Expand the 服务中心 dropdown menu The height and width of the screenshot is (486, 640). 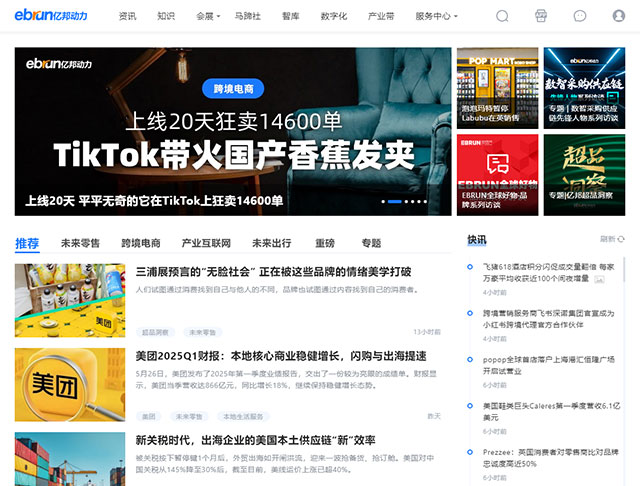437,16
